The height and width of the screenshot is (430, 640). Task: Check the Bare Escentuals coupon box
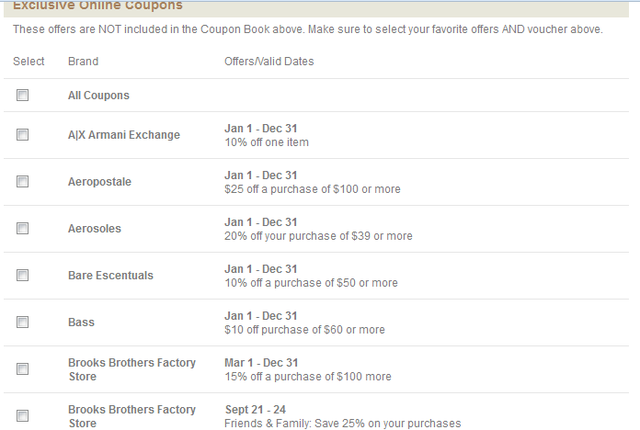click(x=22, y=275)
